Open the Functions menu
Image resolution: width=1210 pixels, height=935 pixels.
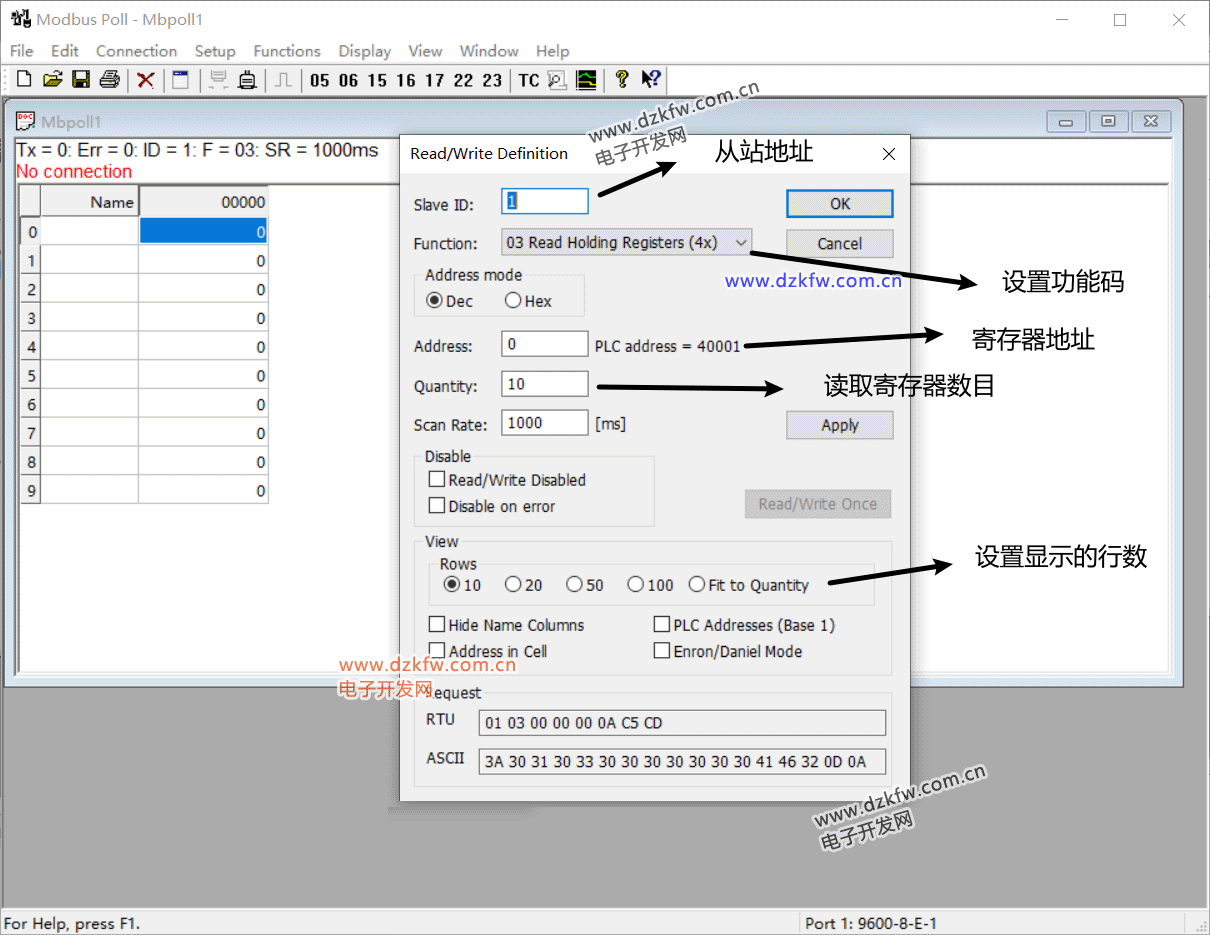[287, 51]
